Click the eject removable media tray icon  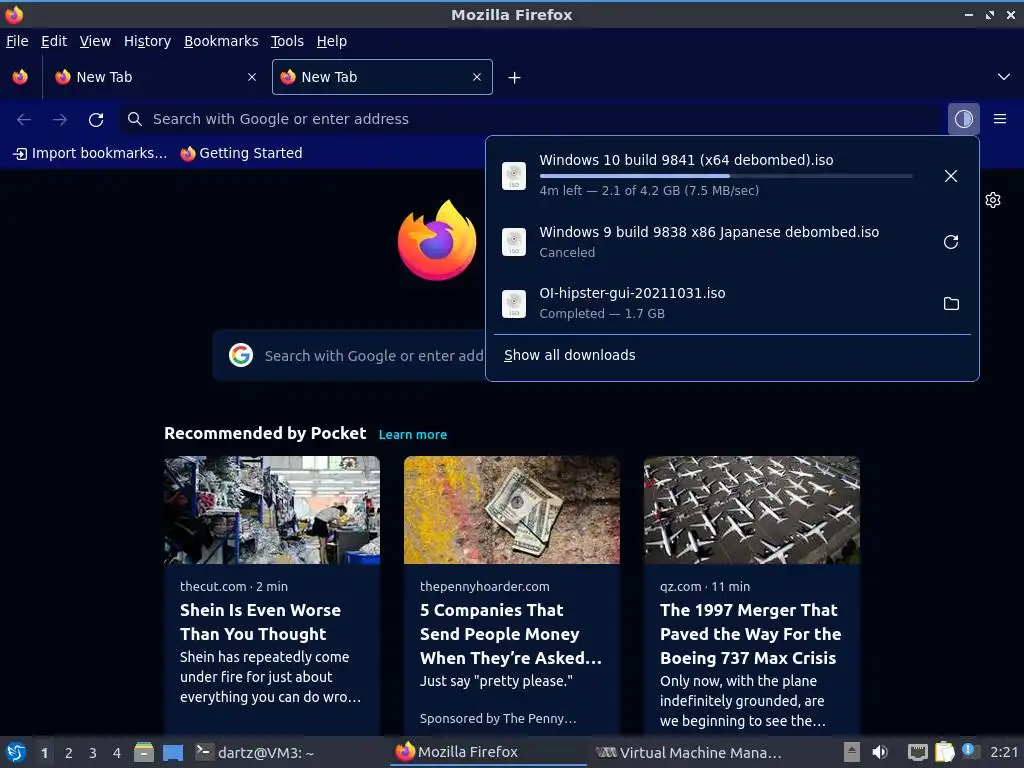(x=852, y=752)
